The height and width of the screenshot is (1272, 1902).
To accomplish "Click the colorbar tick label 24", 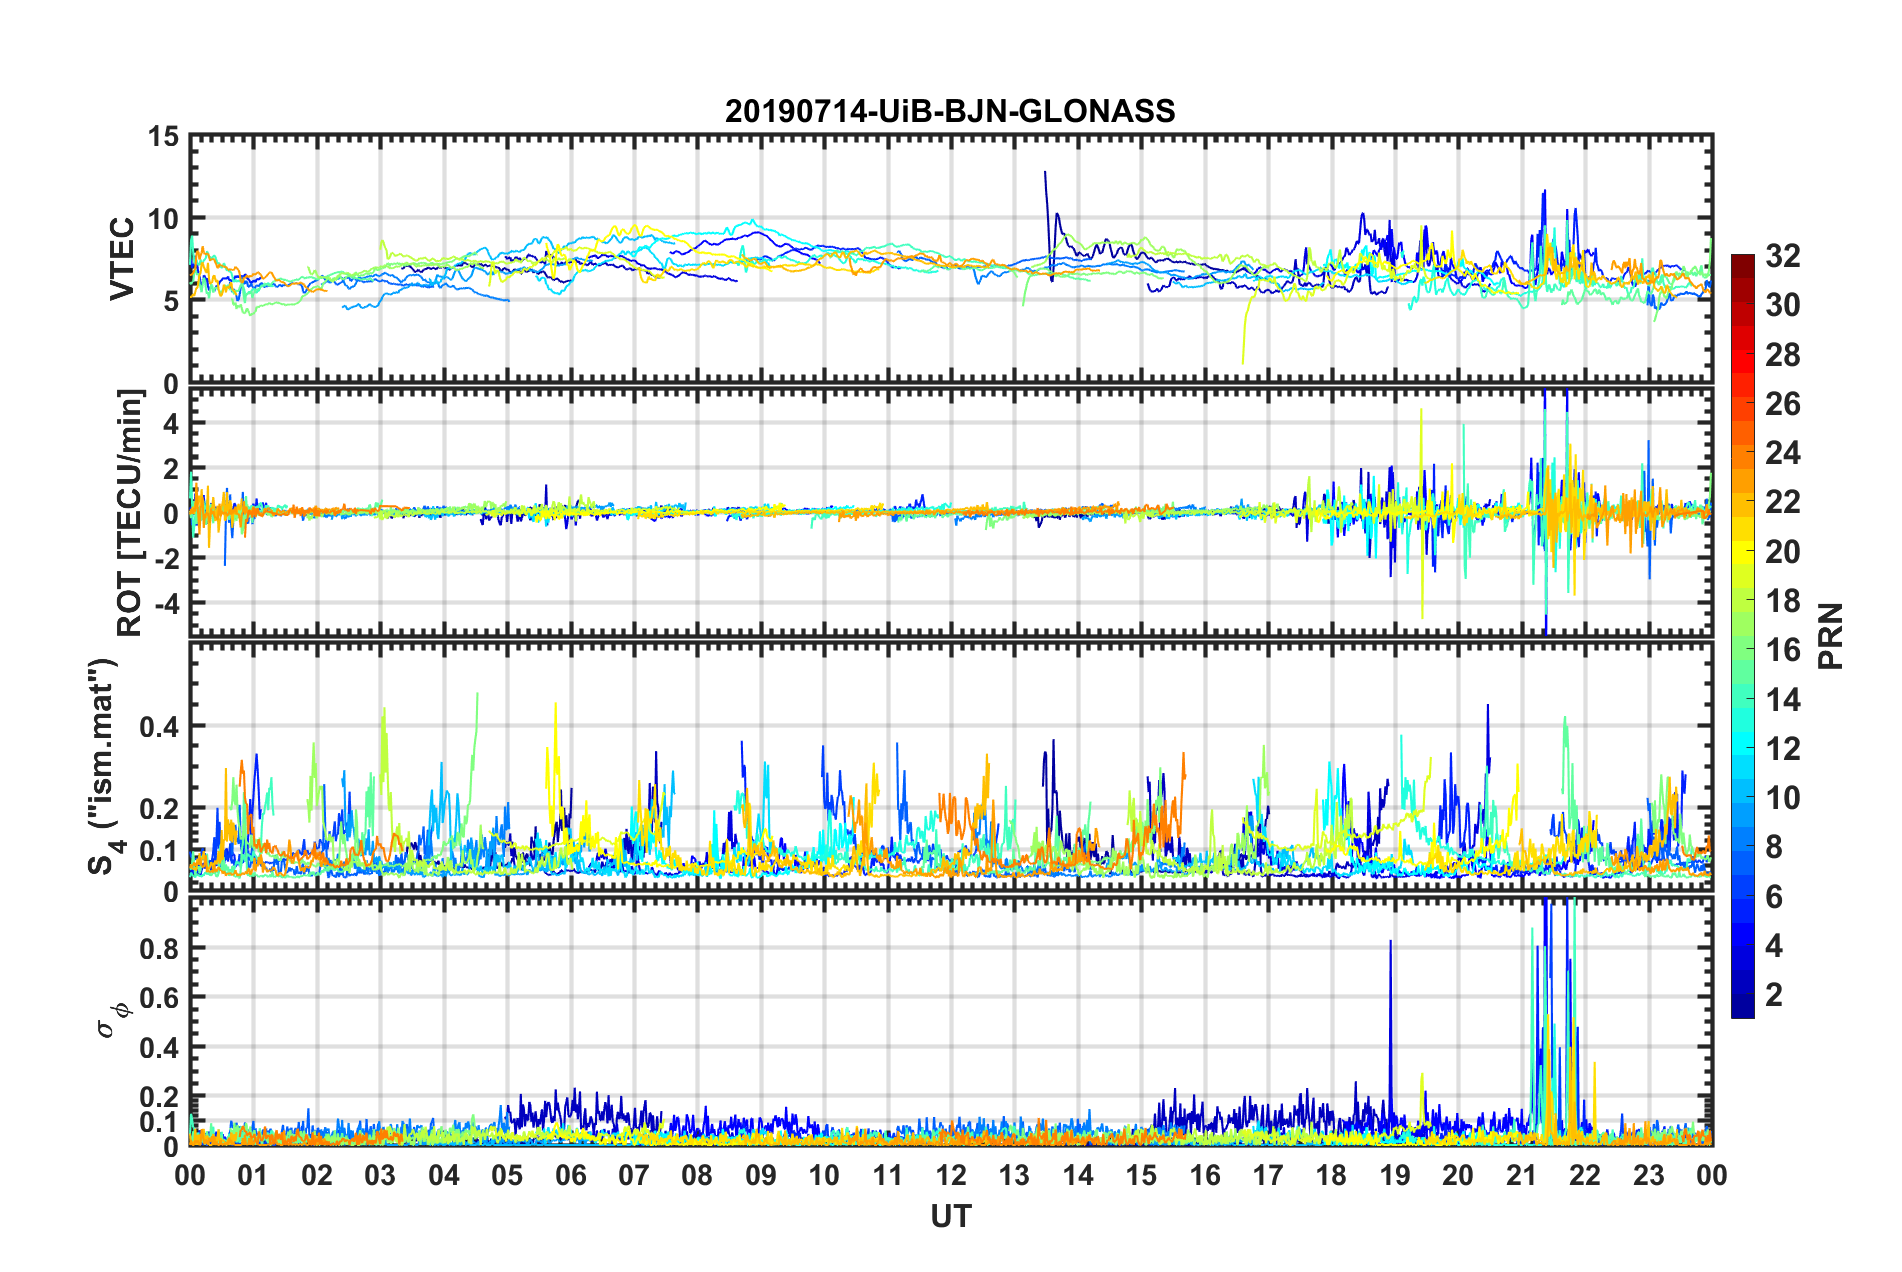I will (x=1782, y=453).
